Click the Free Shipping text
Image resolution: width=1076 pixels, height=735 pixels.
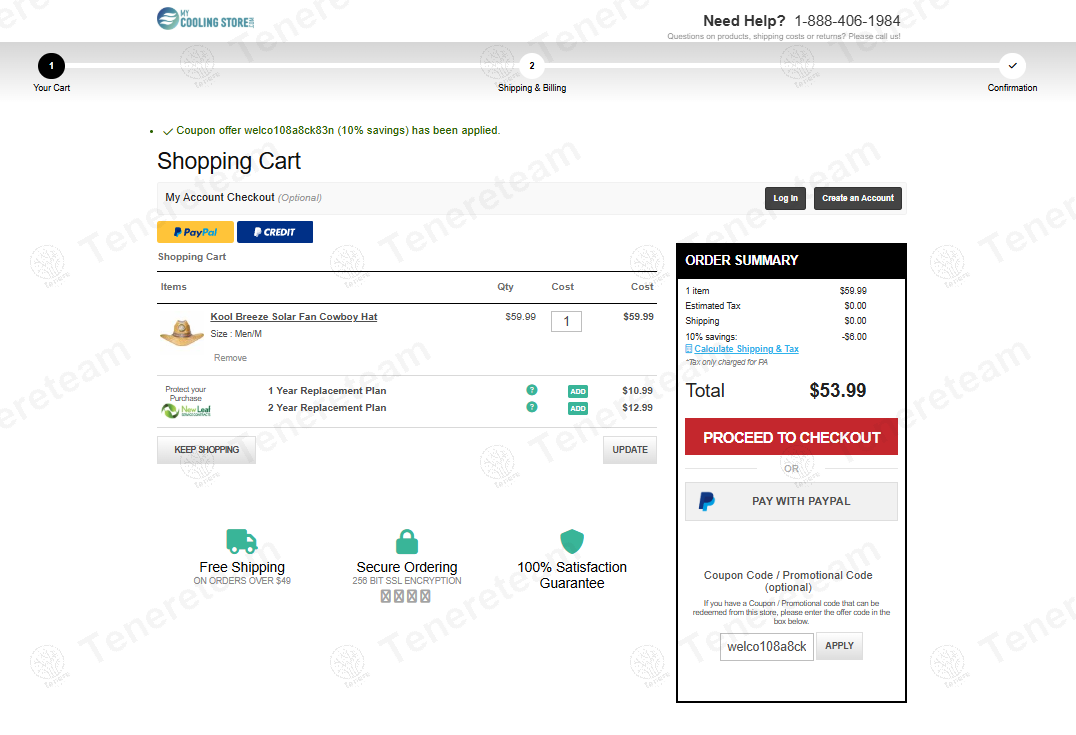242,567
